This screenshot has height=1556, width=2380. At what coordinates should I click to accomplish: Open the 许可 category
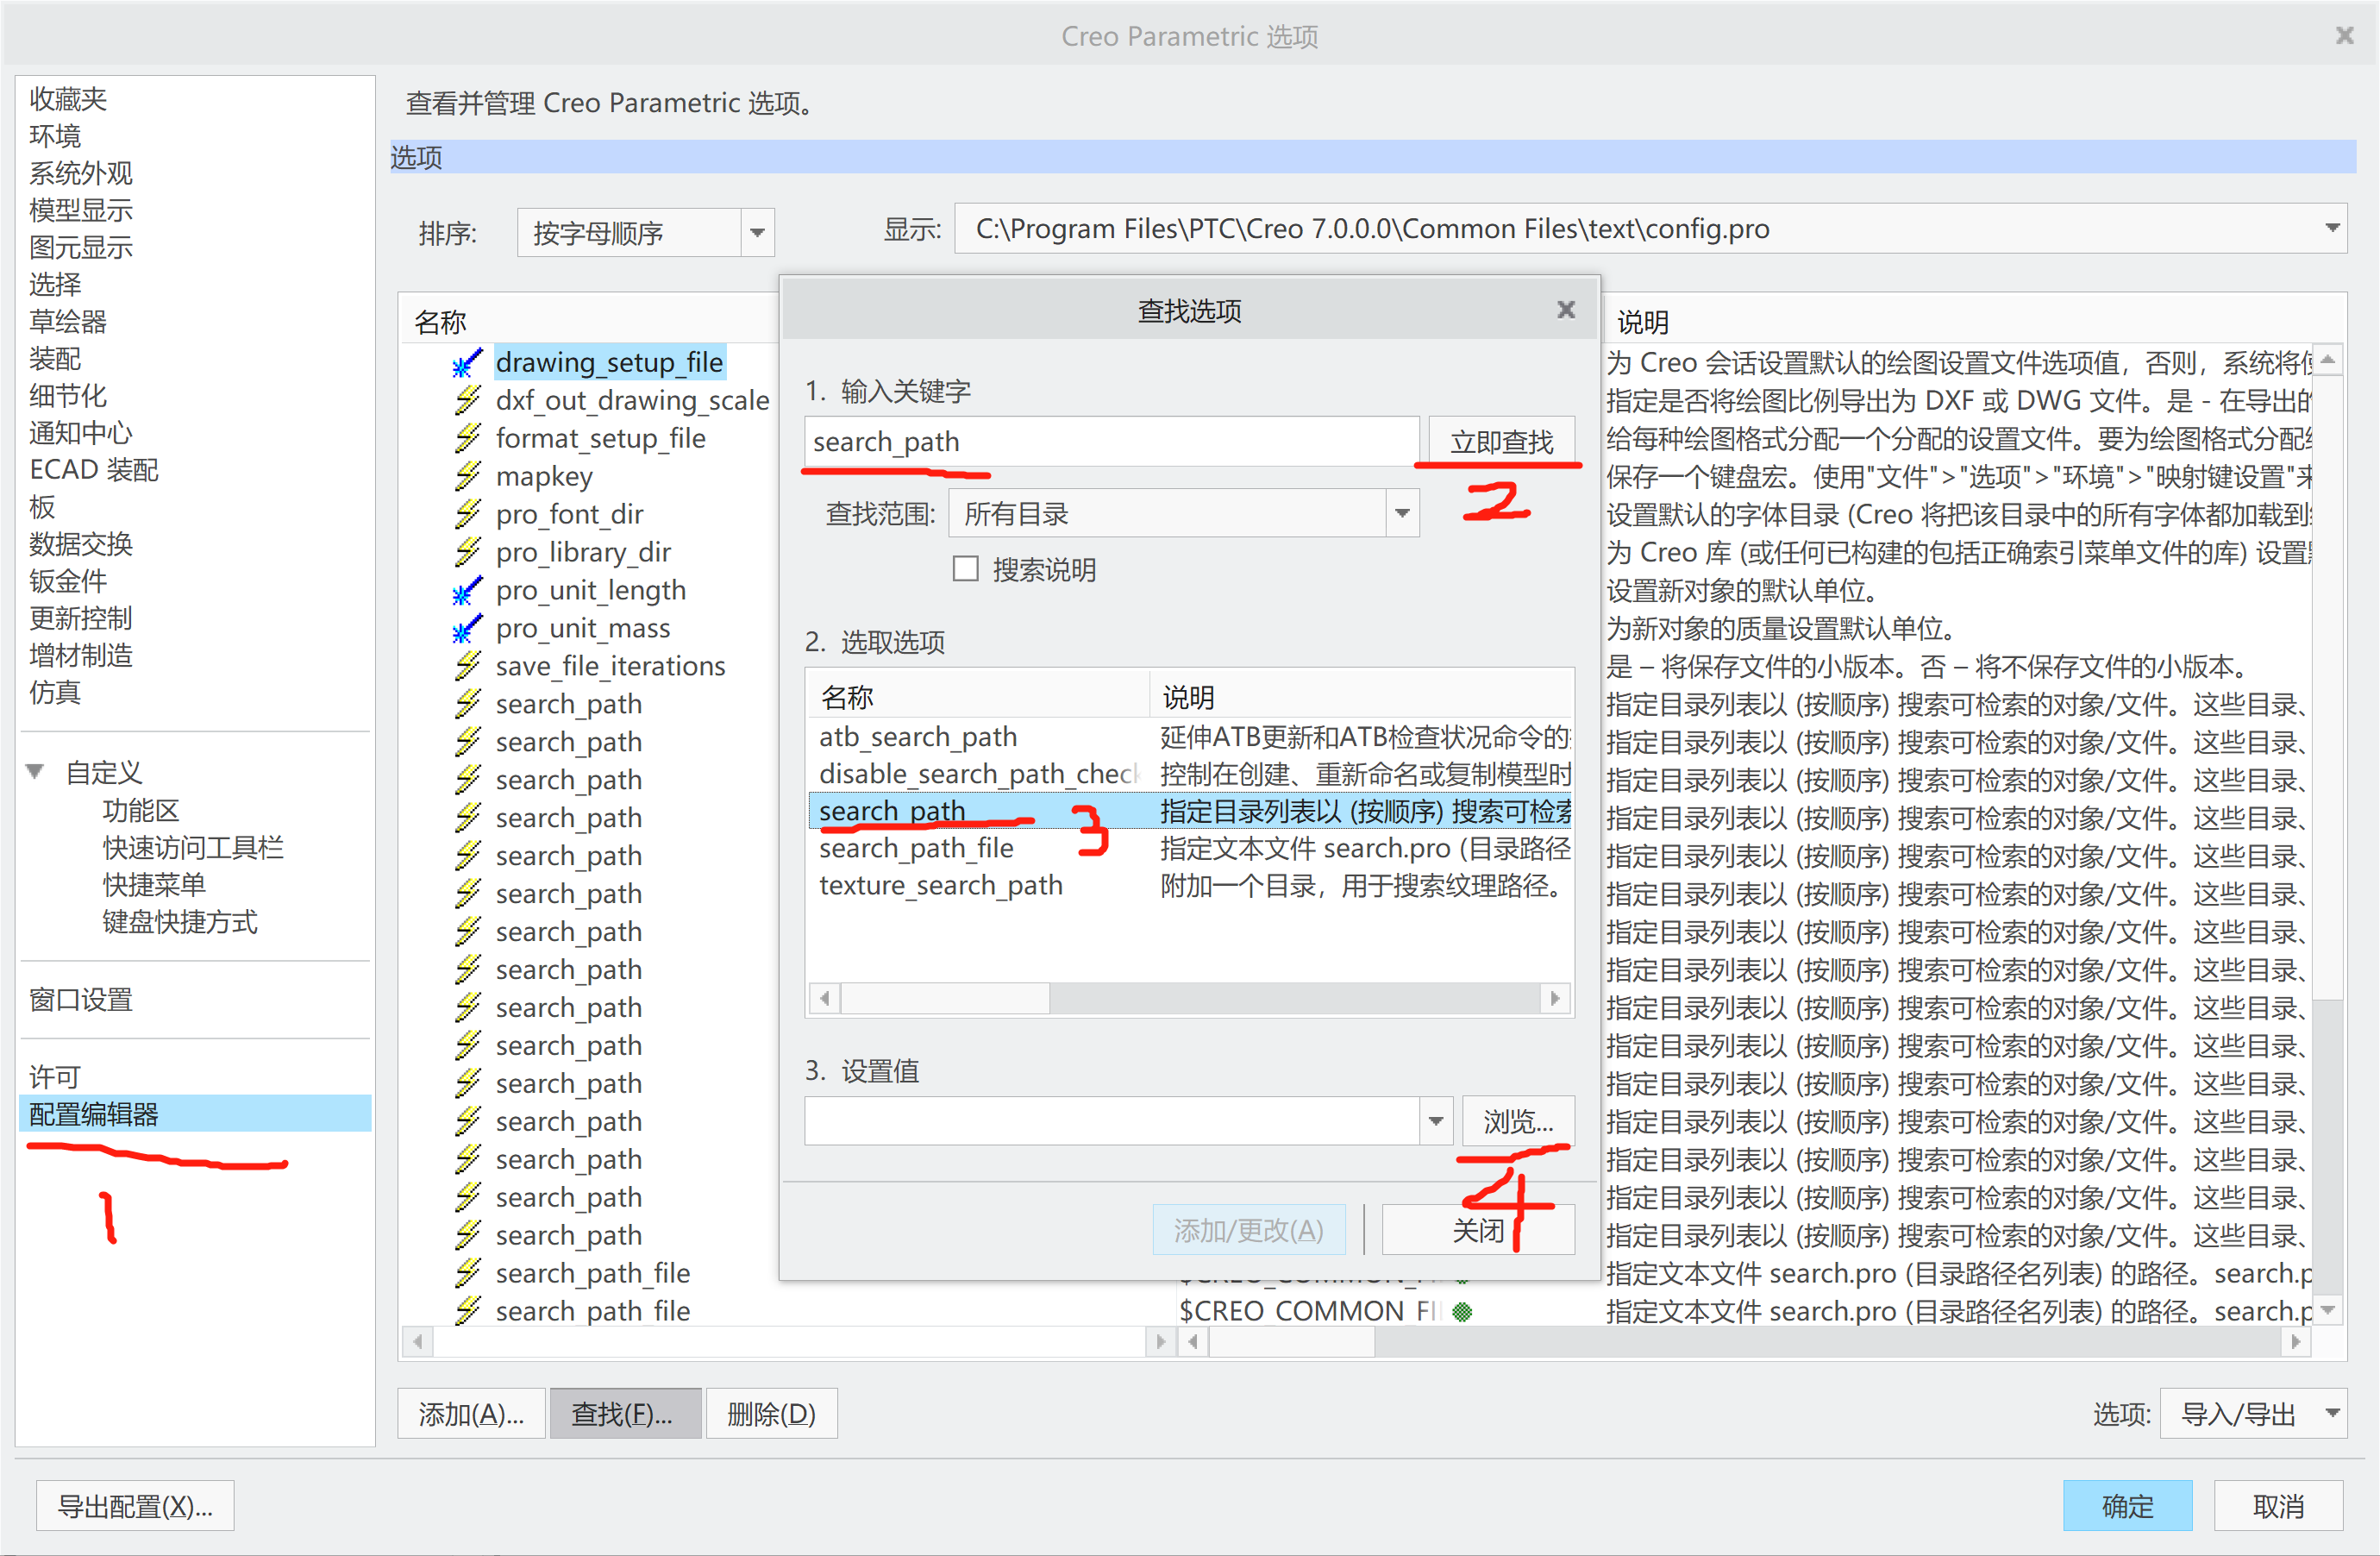coord(55,1077)
